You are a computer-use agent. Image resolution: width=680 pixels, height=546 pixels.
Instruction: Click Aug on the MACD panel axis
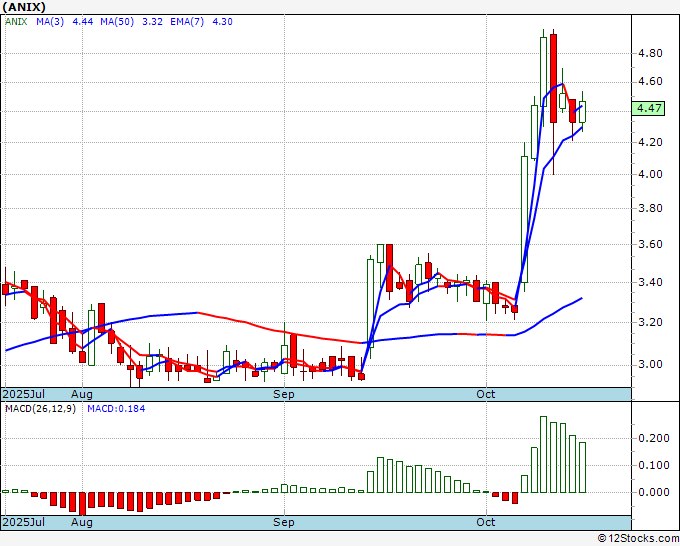[x=82, y=522]
